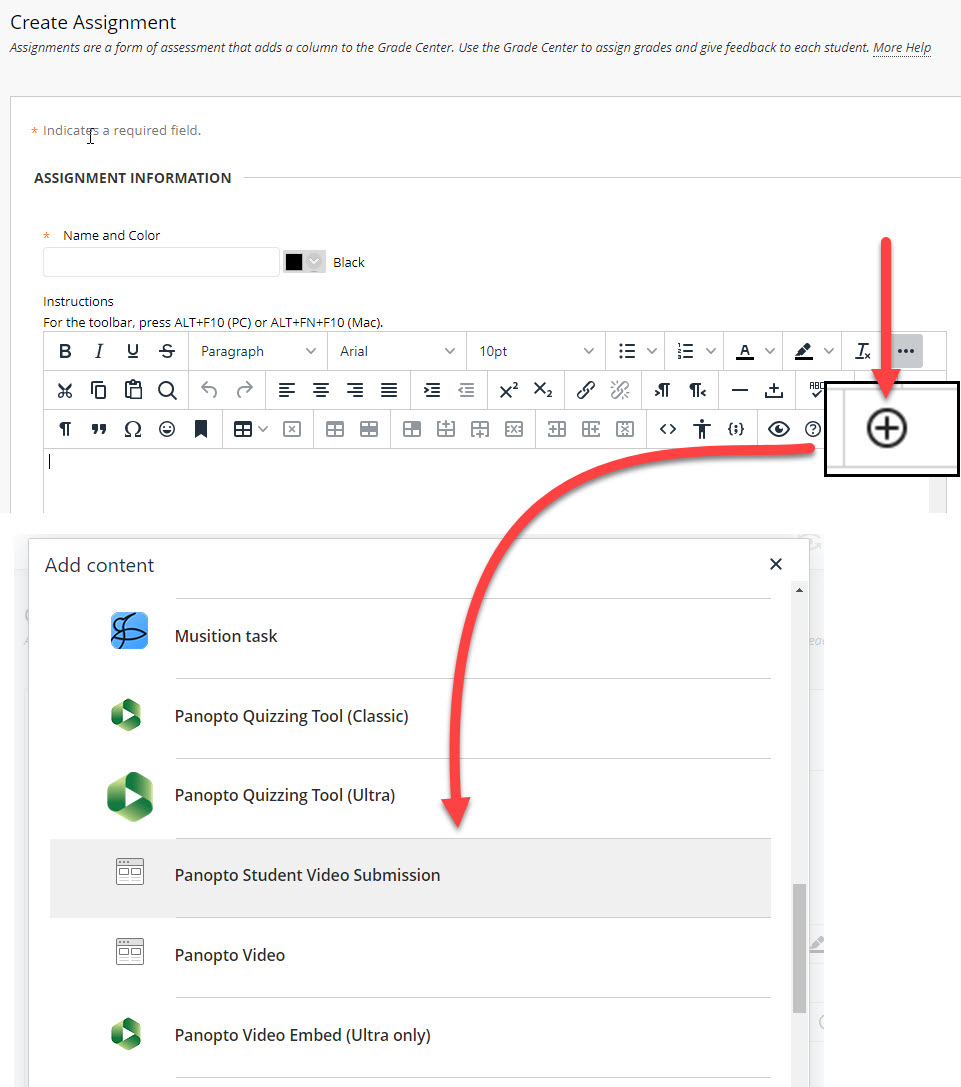The width and height of the screenshot is (961, 1087).
Task: Cut selection with the scissors icon
Action: (x=65, y=390)
